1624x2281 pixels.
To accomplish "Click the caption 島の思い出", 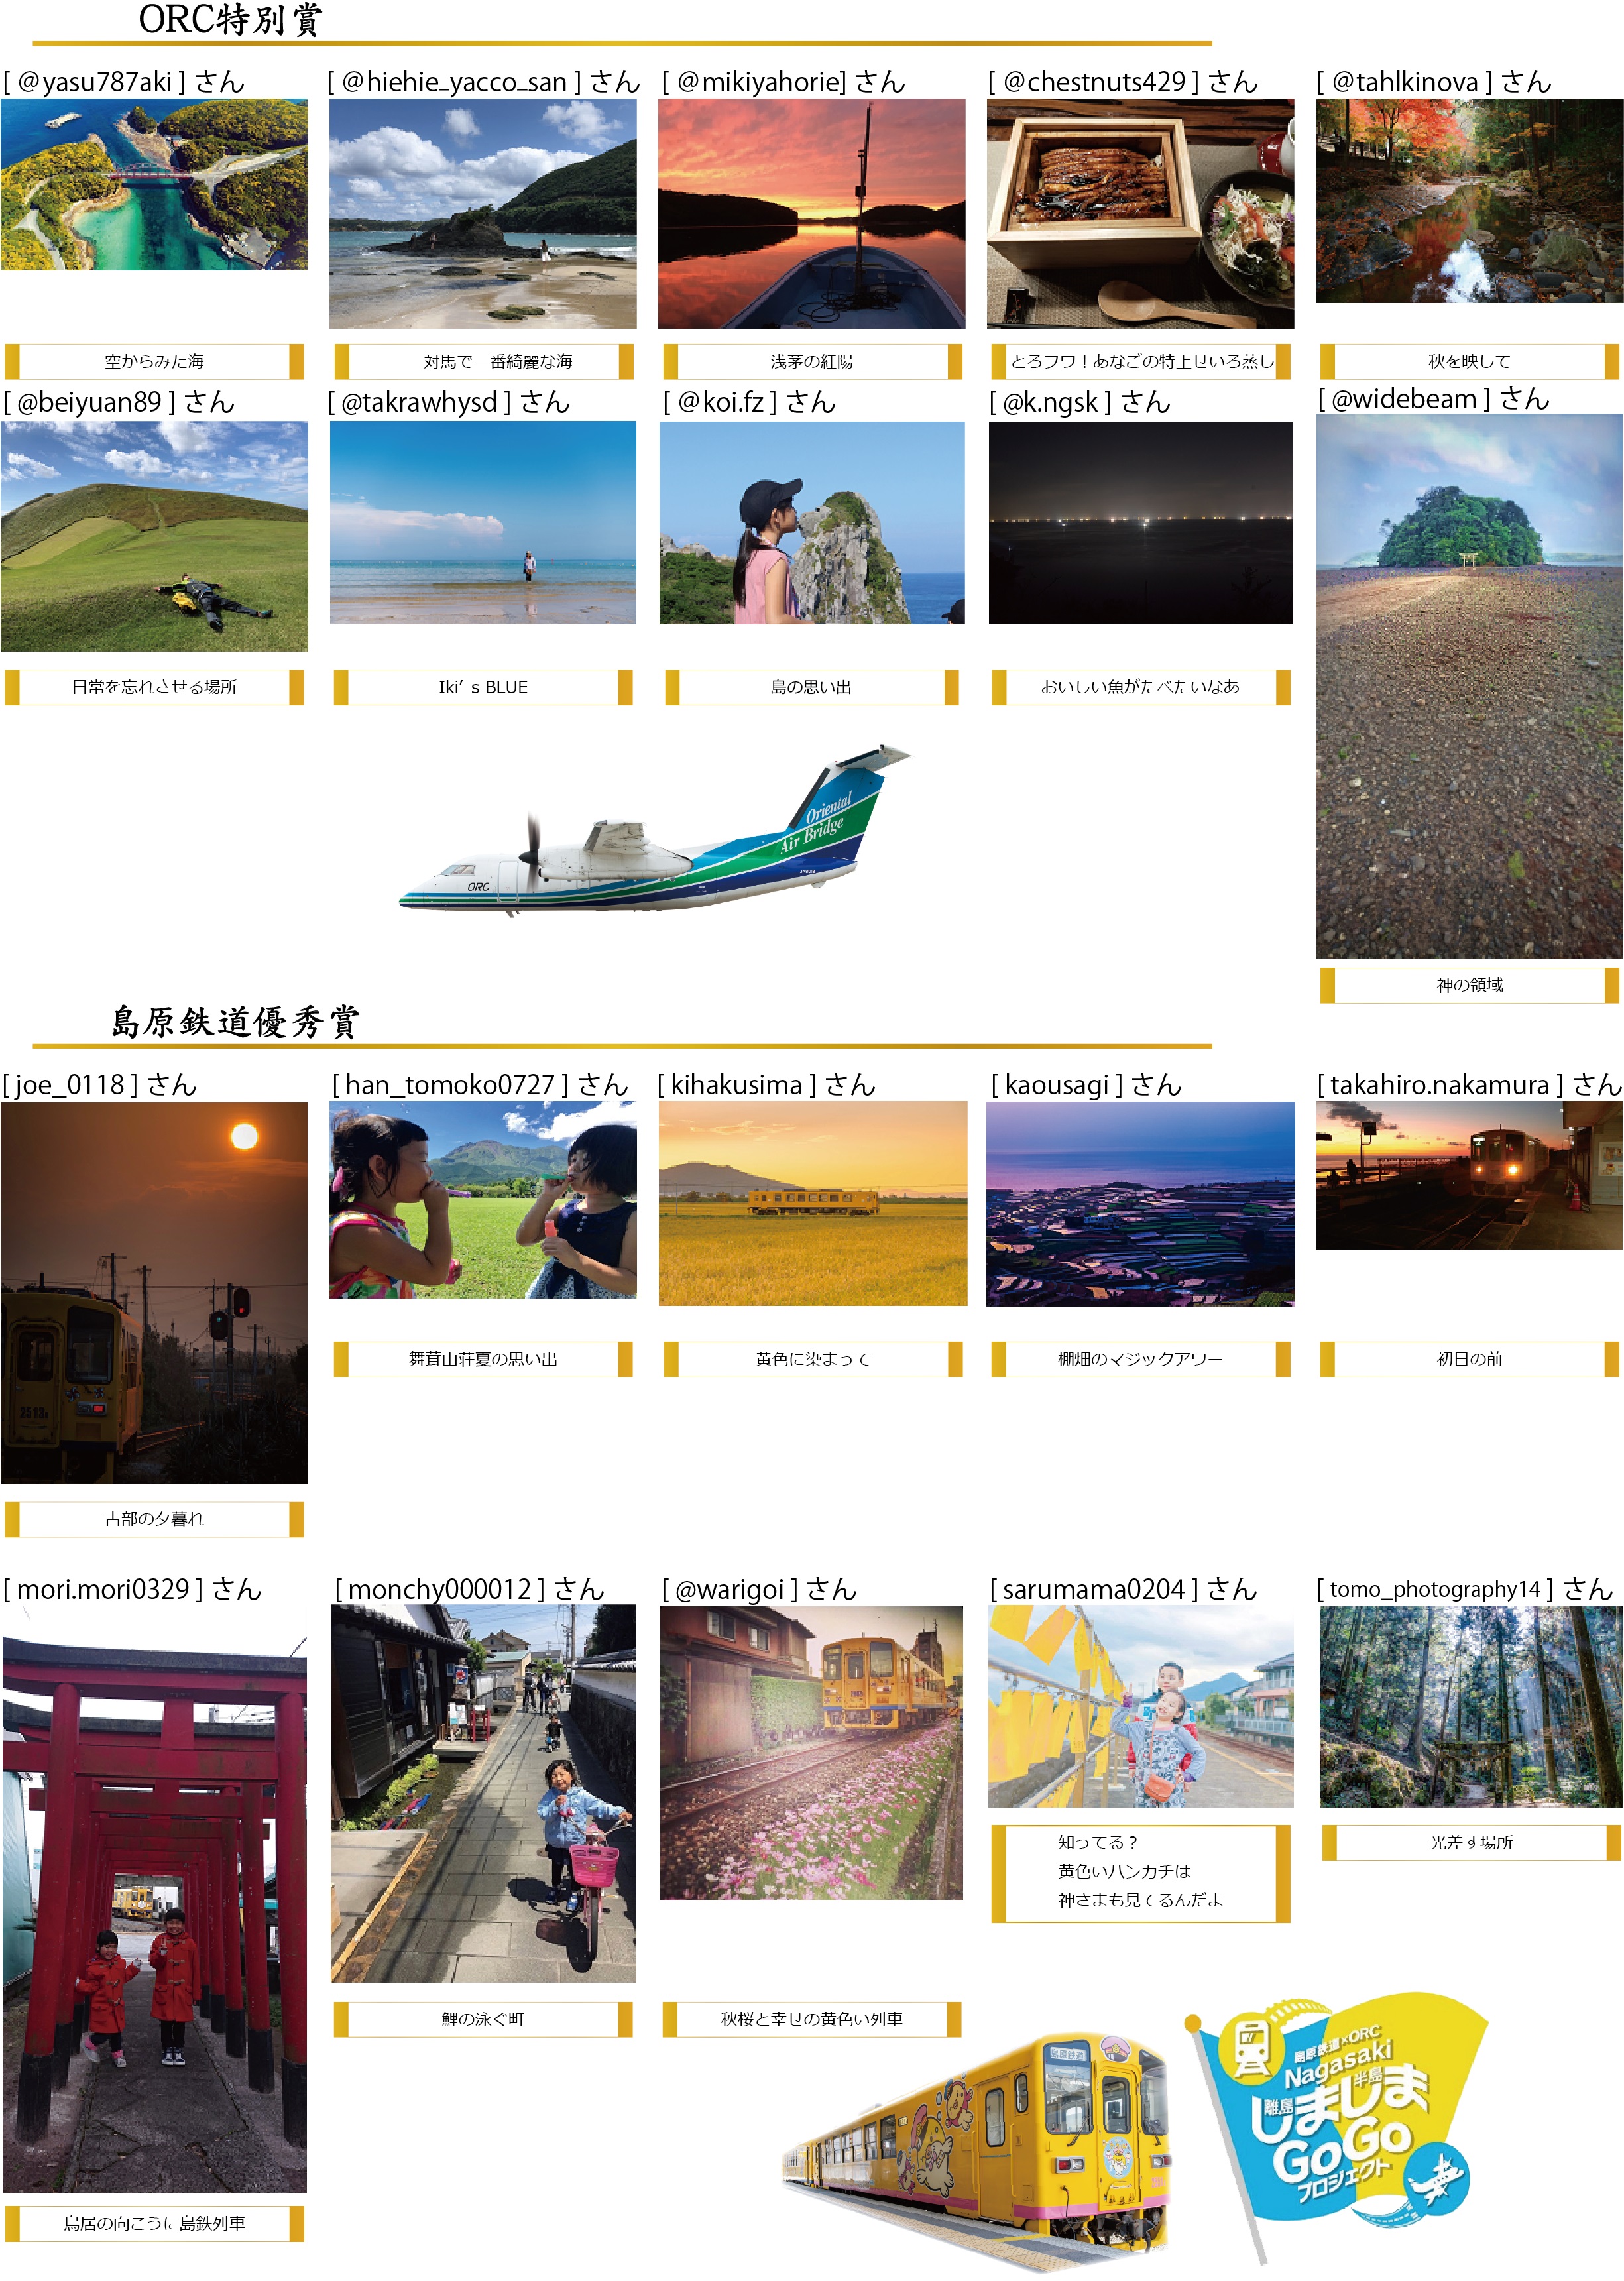I will 811,687.
